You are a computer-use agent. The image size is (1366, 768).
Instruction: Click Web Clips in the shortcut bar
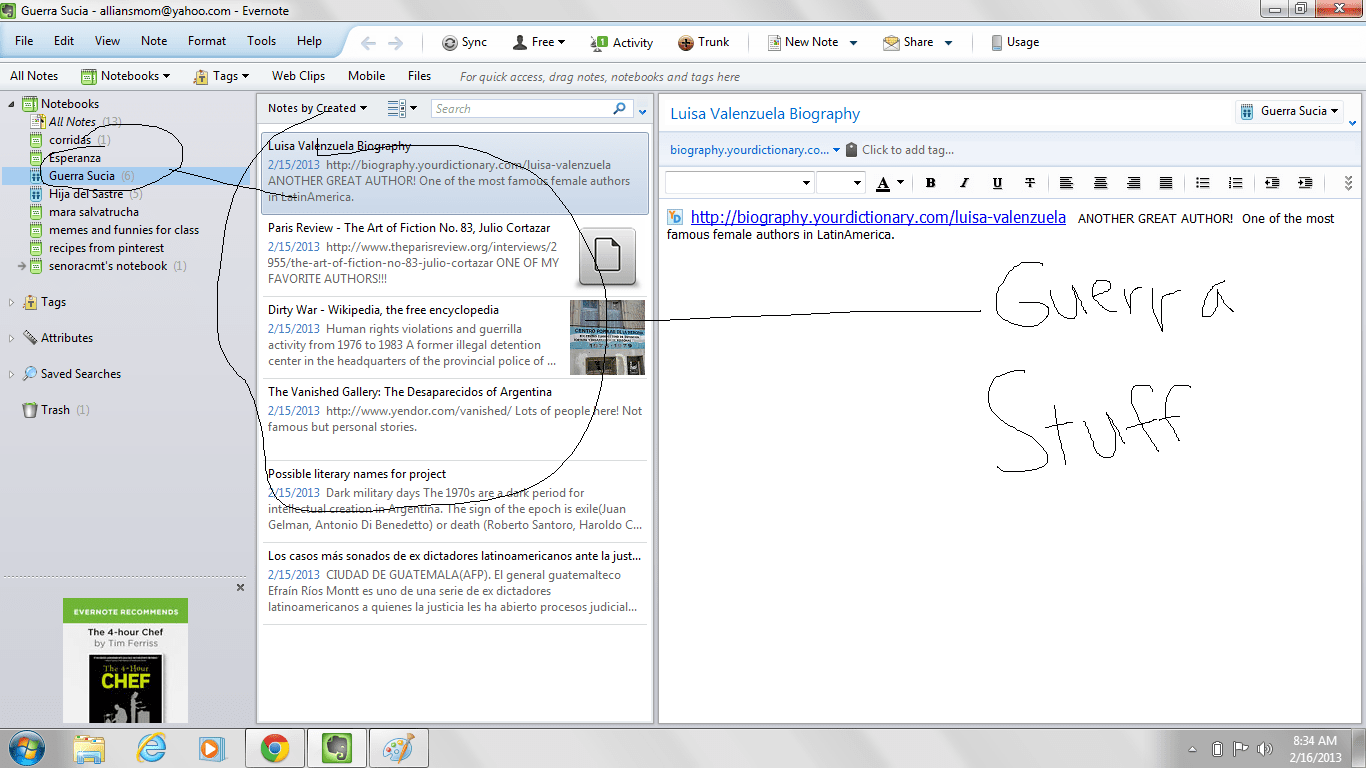tap(298, 76)
